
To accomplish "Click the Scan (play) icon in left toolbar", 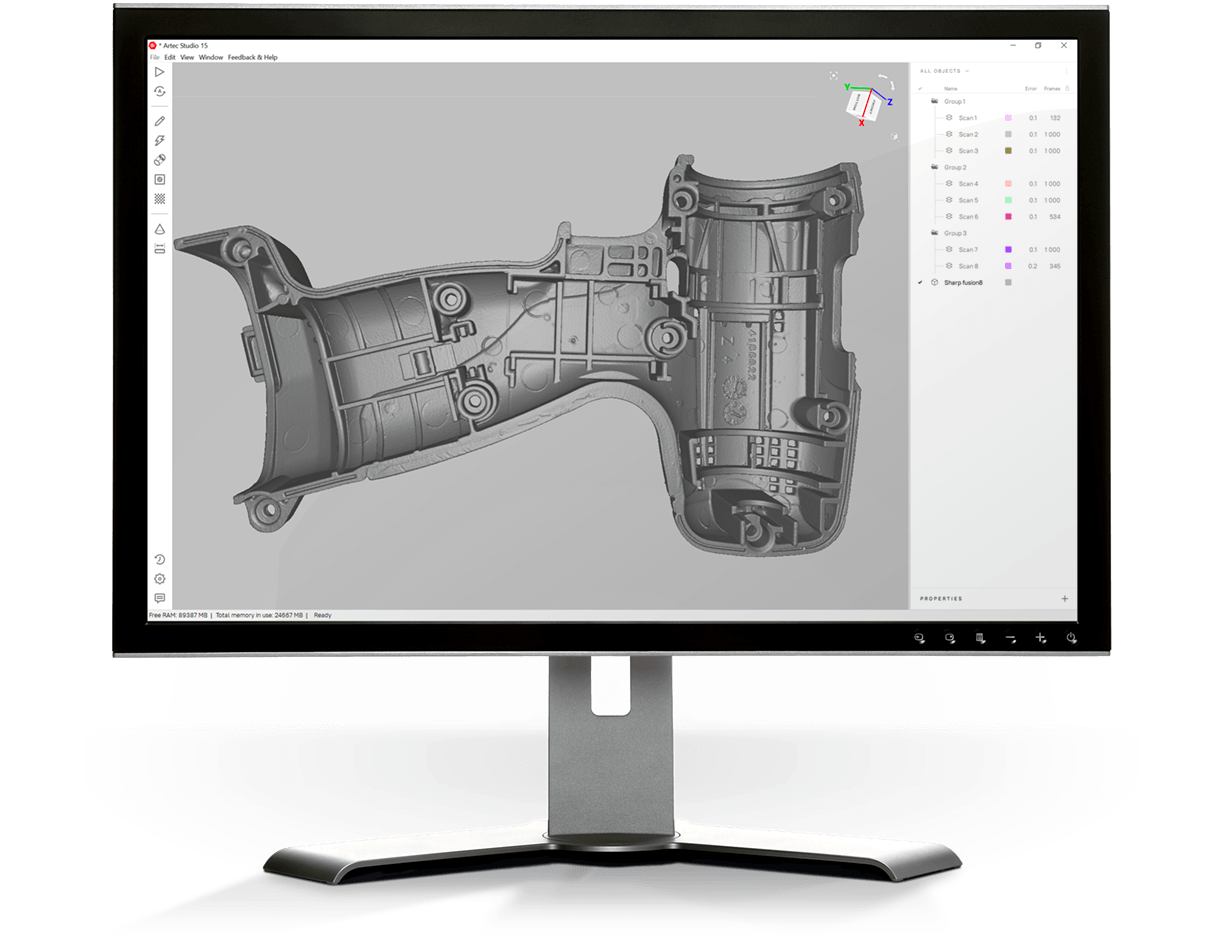I will [159, 72].
